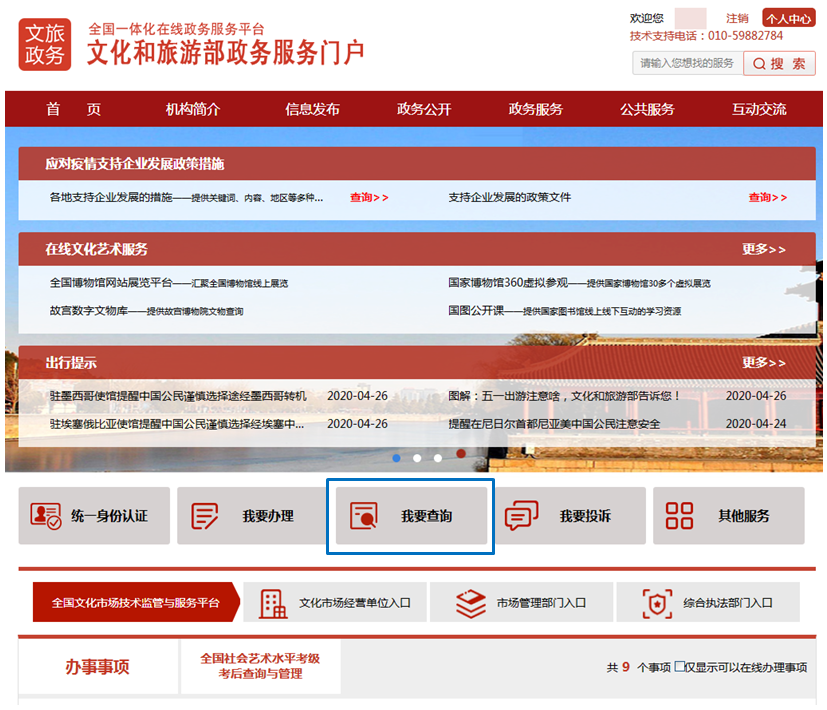Viewport: 827px width, 710px height.
Task: Open the 政务公开 navigation menu item
Action: (424, 110)
